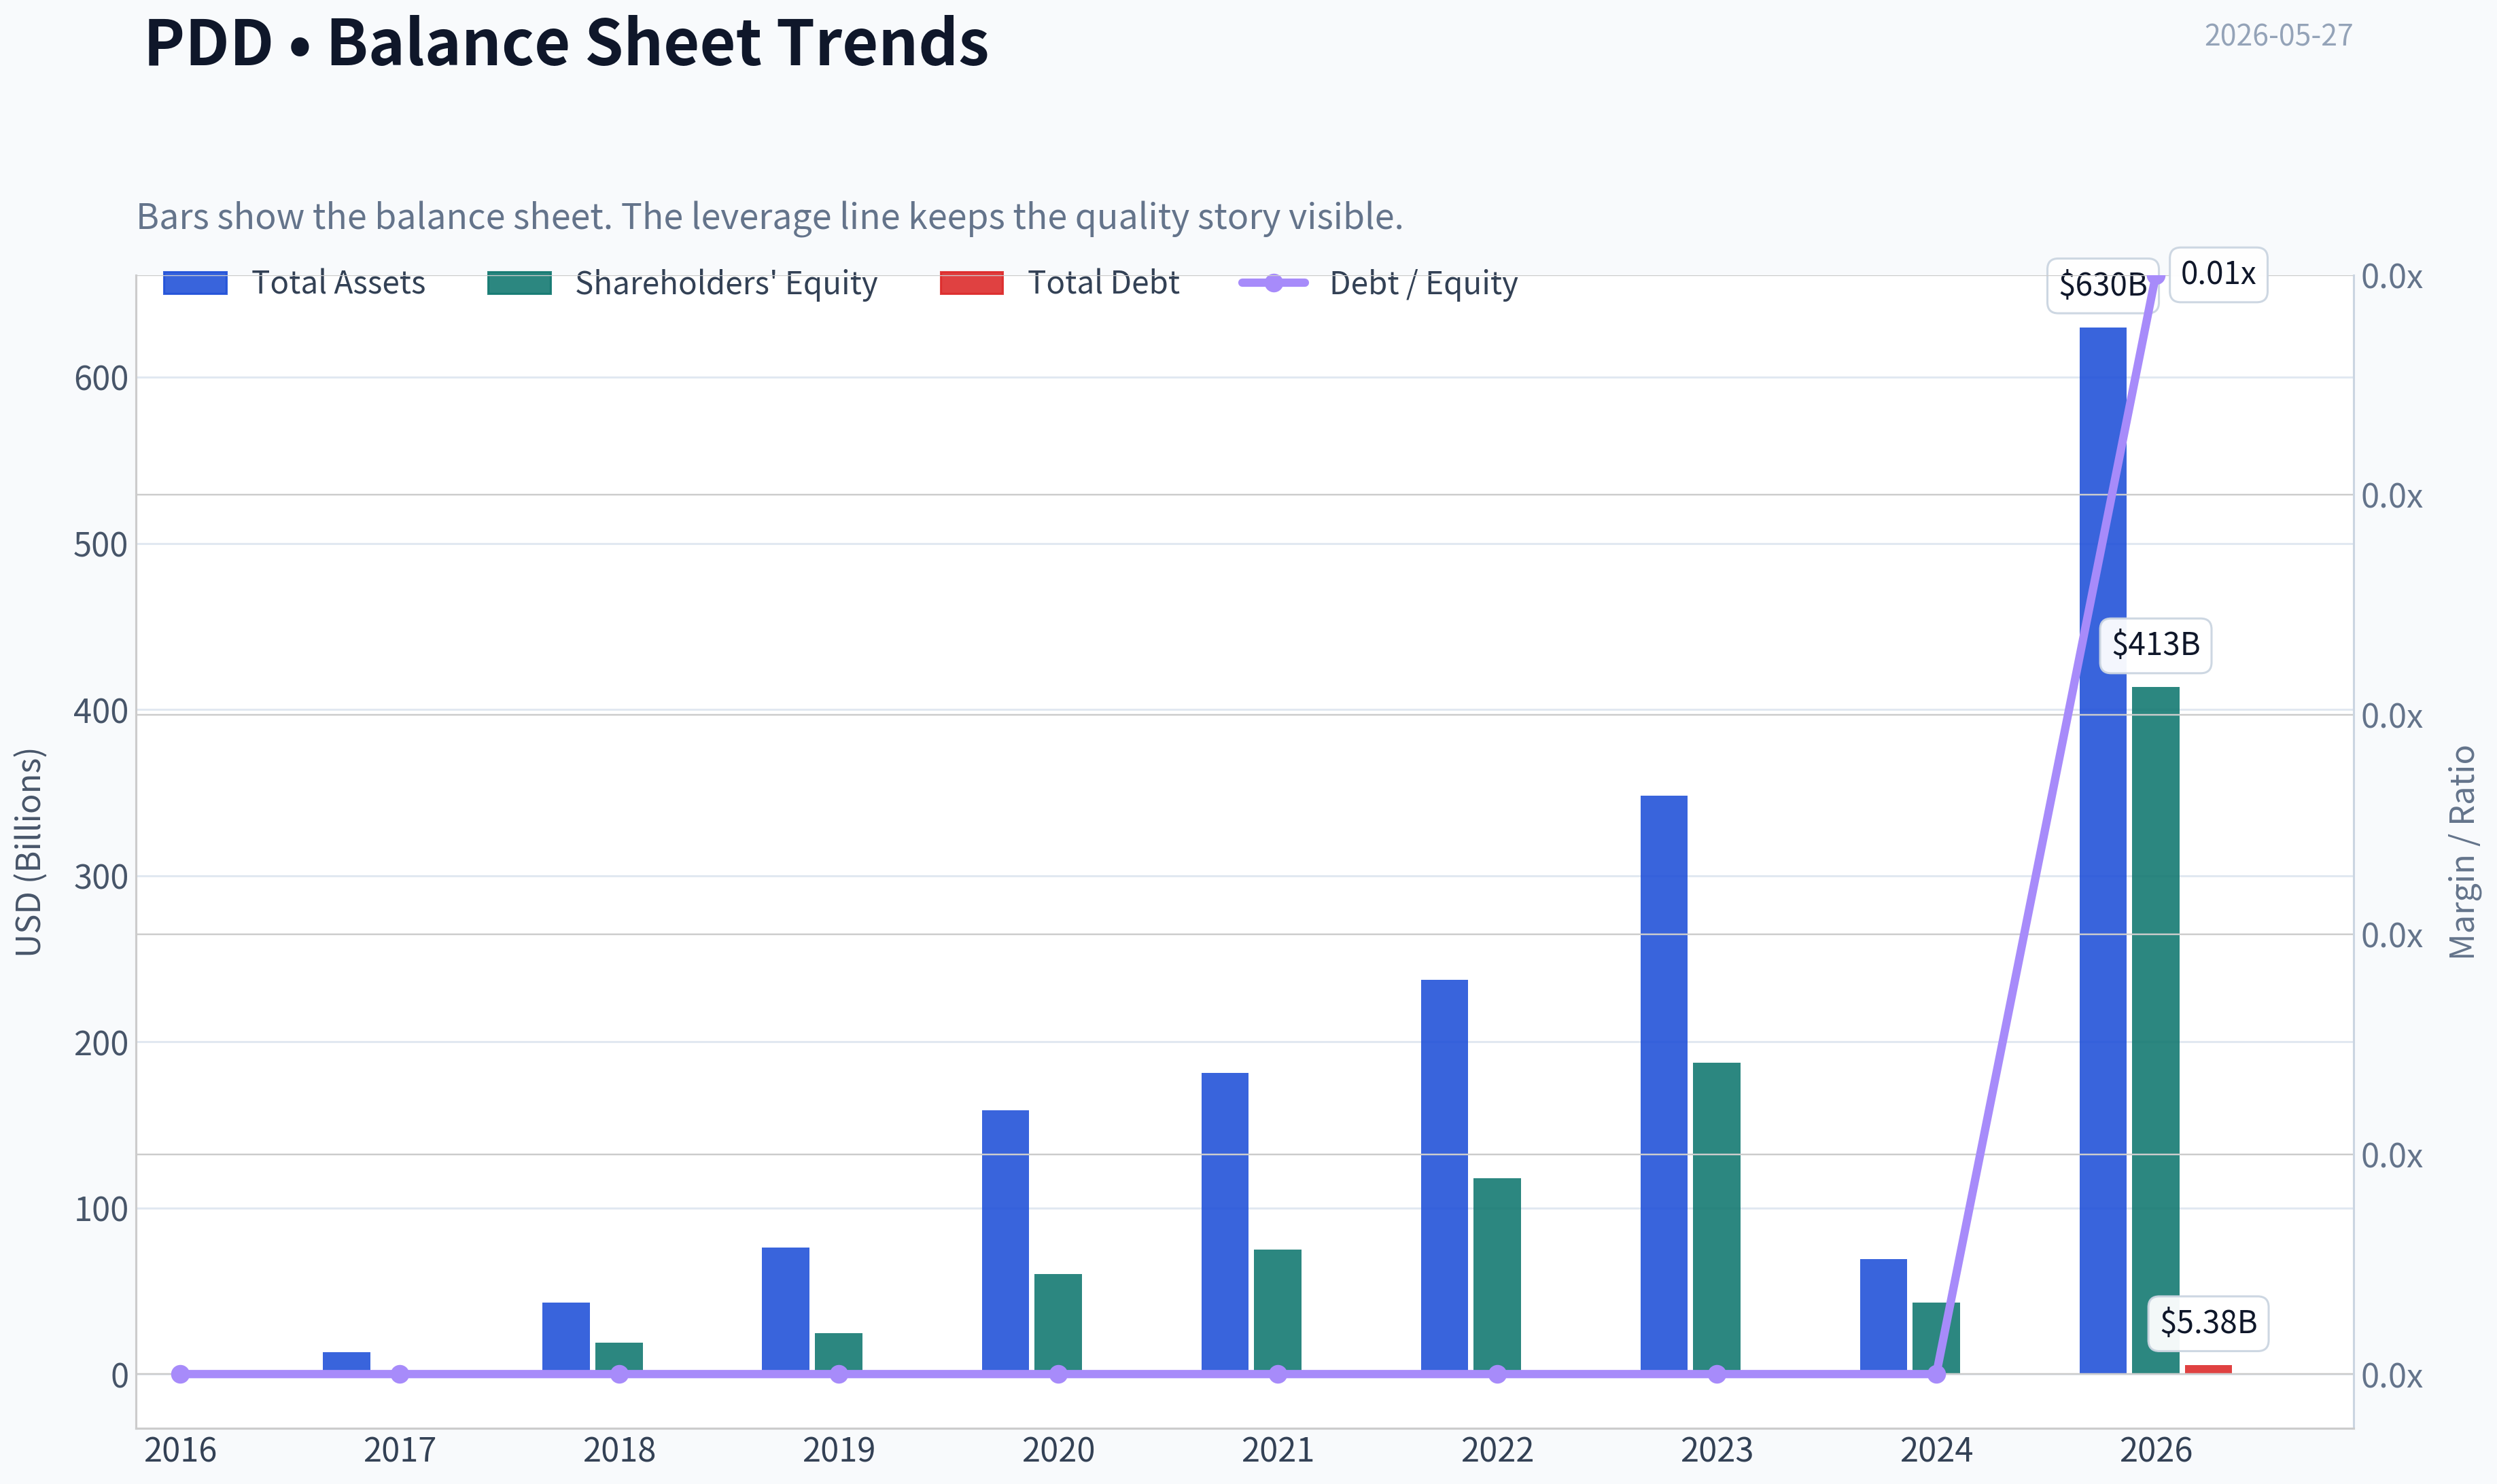The width and height of the screenshot is (2497, 1484).
Task: Click the 2020 Shareholders' Equity green bar
Action: point(1058,1323)
